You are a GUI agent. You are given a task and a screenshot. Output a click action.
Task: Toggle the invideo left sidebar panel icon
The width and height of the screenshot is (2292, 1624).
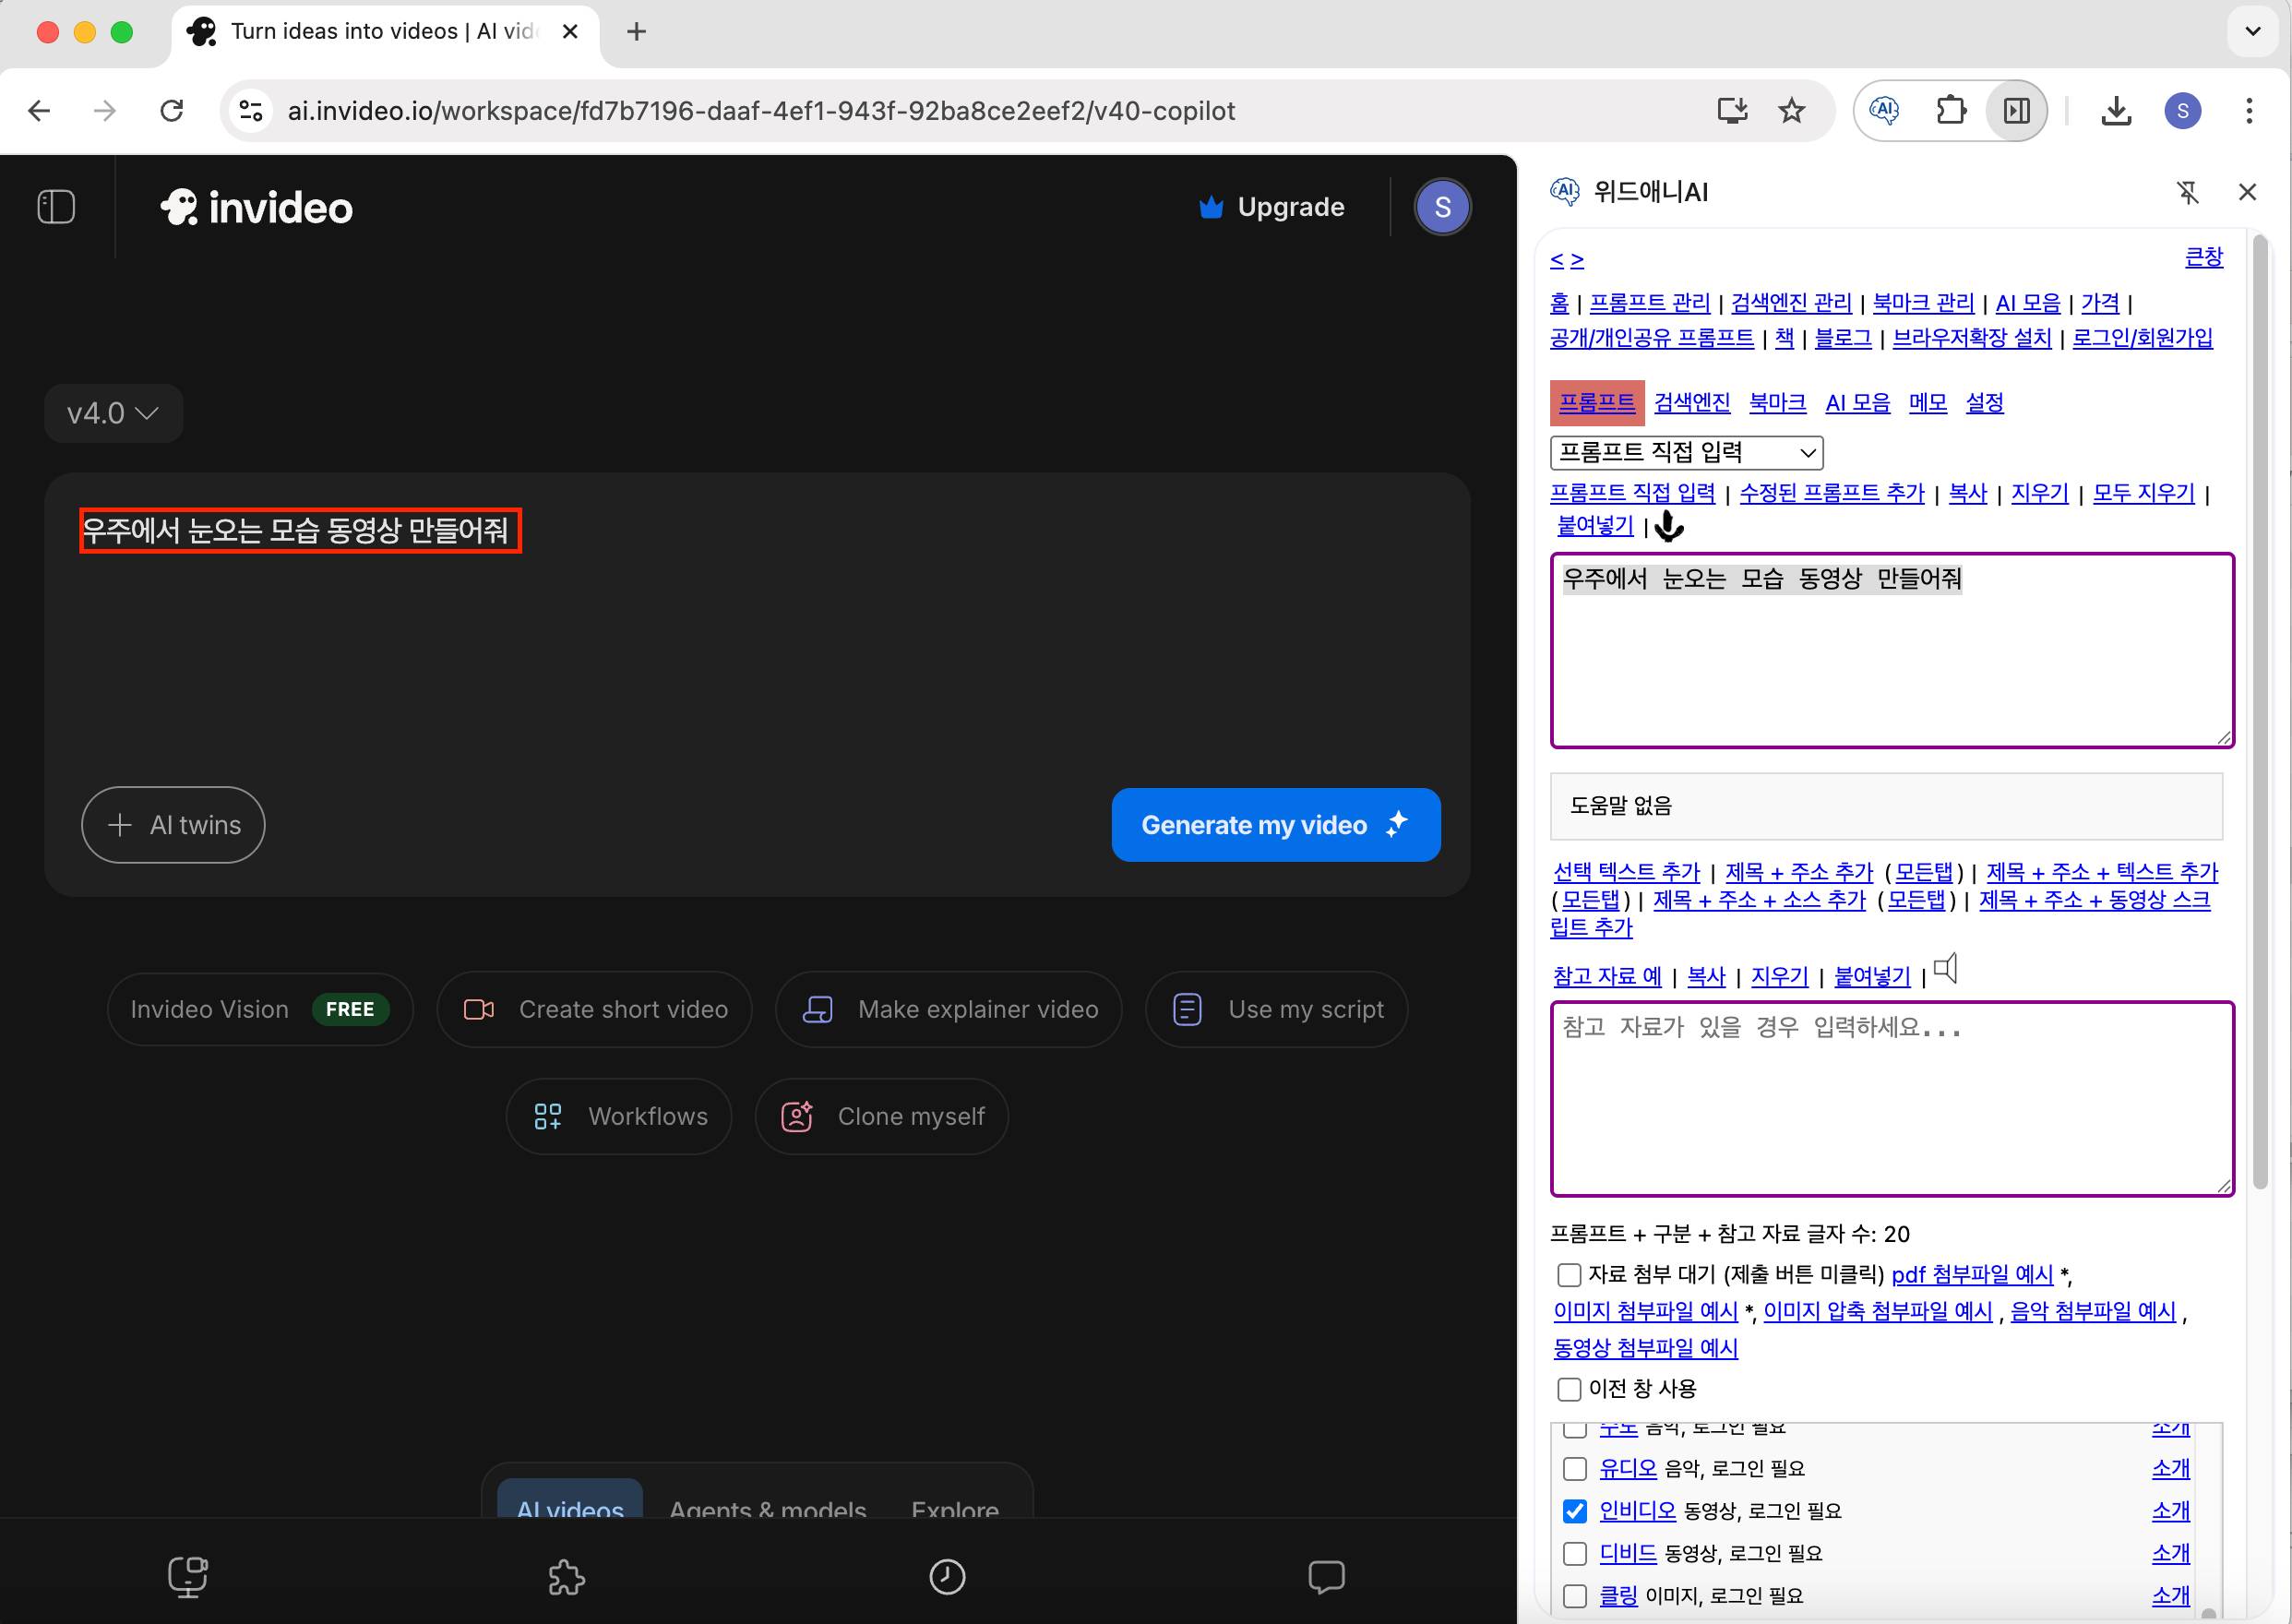point(56,207)
